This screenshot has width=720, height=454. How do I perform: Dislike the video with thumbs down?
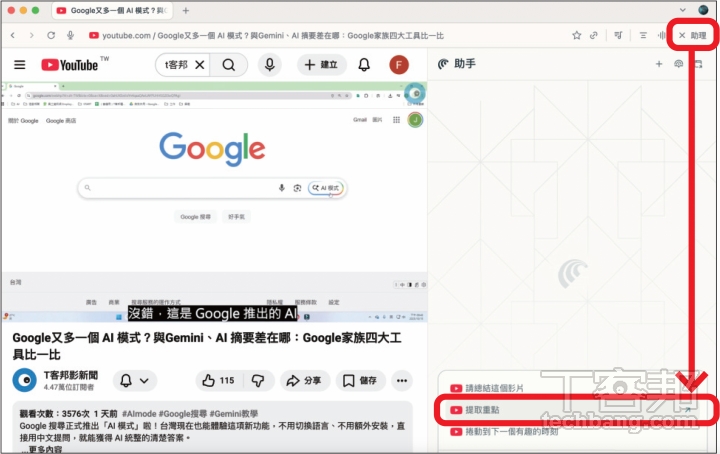tap(258, 381)
